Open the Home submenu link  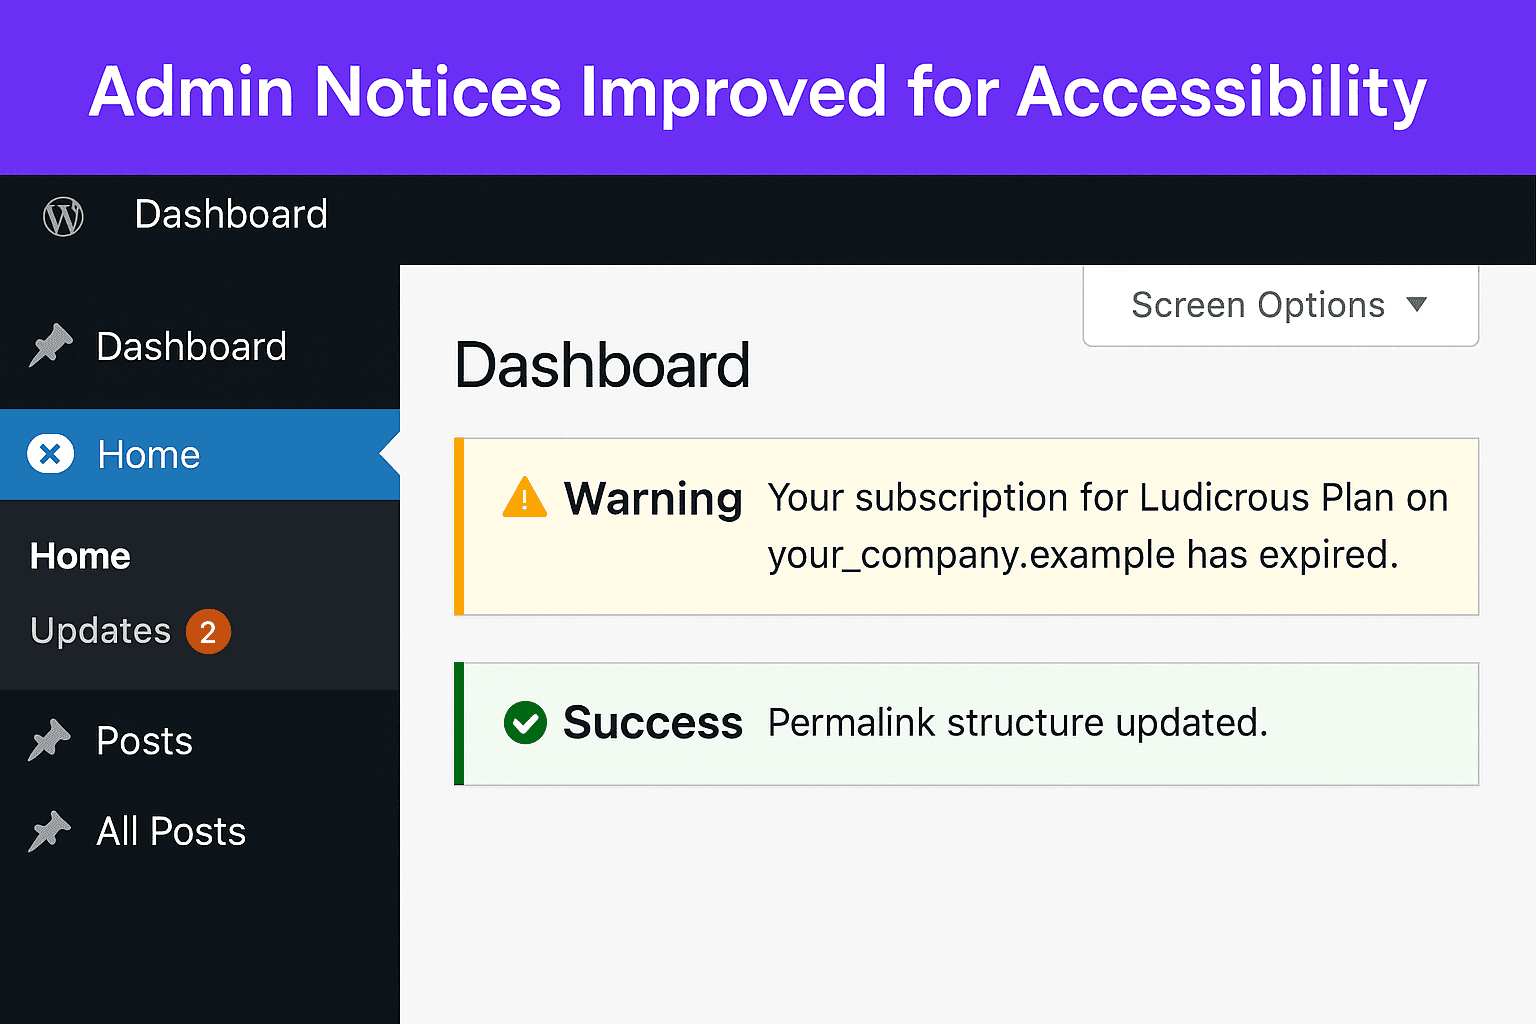[x=80, y=556]
